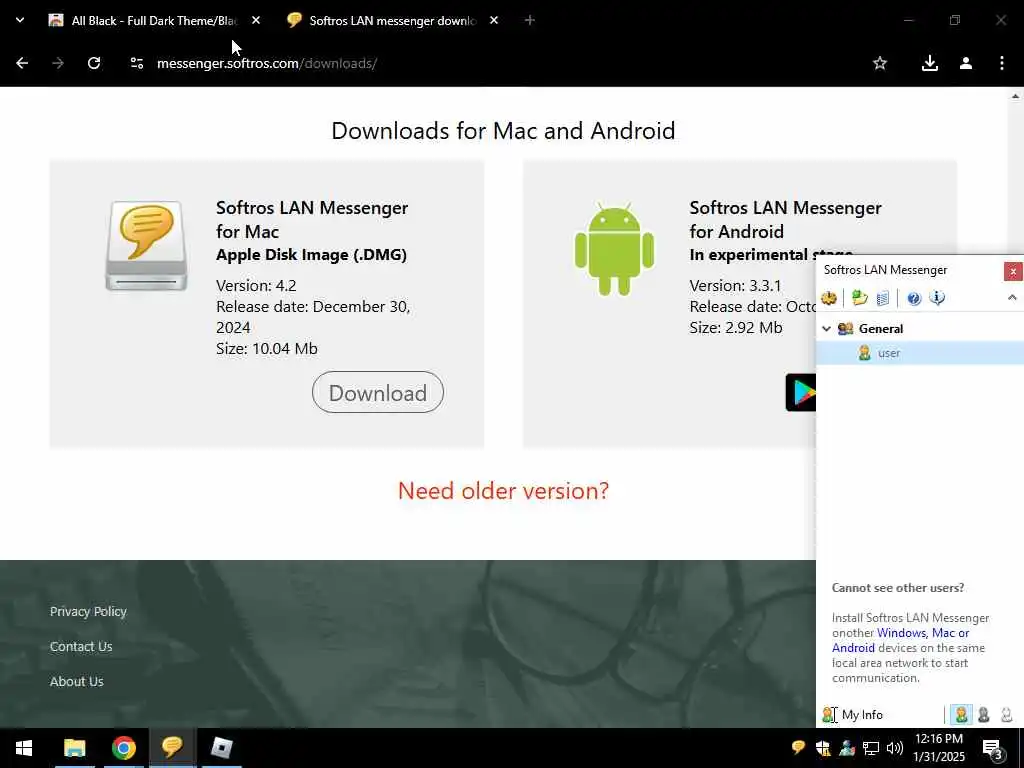Viewport: 1024px width, 768px height.
Task: Set status to Away with the faded user icon
Action: pyautogui.click(x=1006, y=714)
